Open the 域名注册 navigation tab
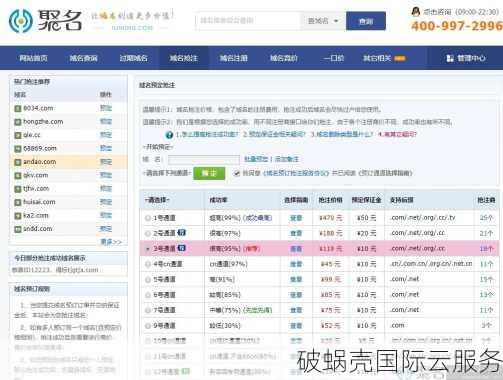Screen dimensions: 503x380 (x=234, y=58)
